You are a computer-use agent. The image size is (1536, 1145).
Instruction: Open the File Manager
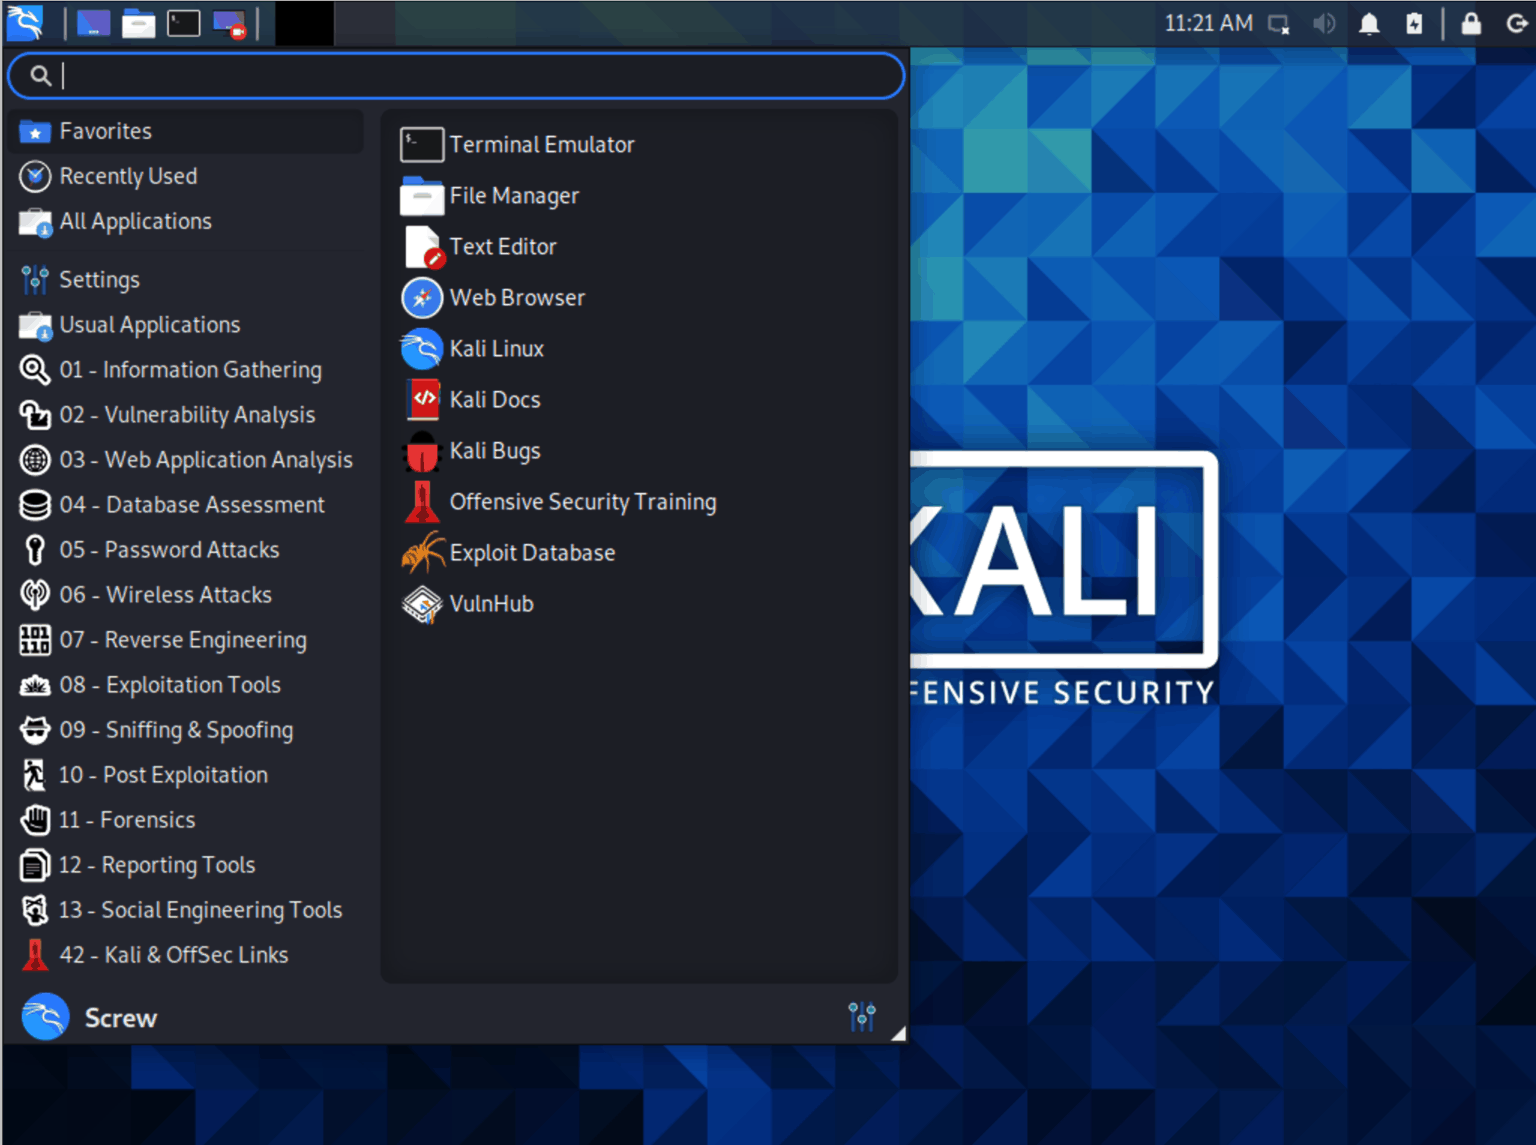click(513, 196)
